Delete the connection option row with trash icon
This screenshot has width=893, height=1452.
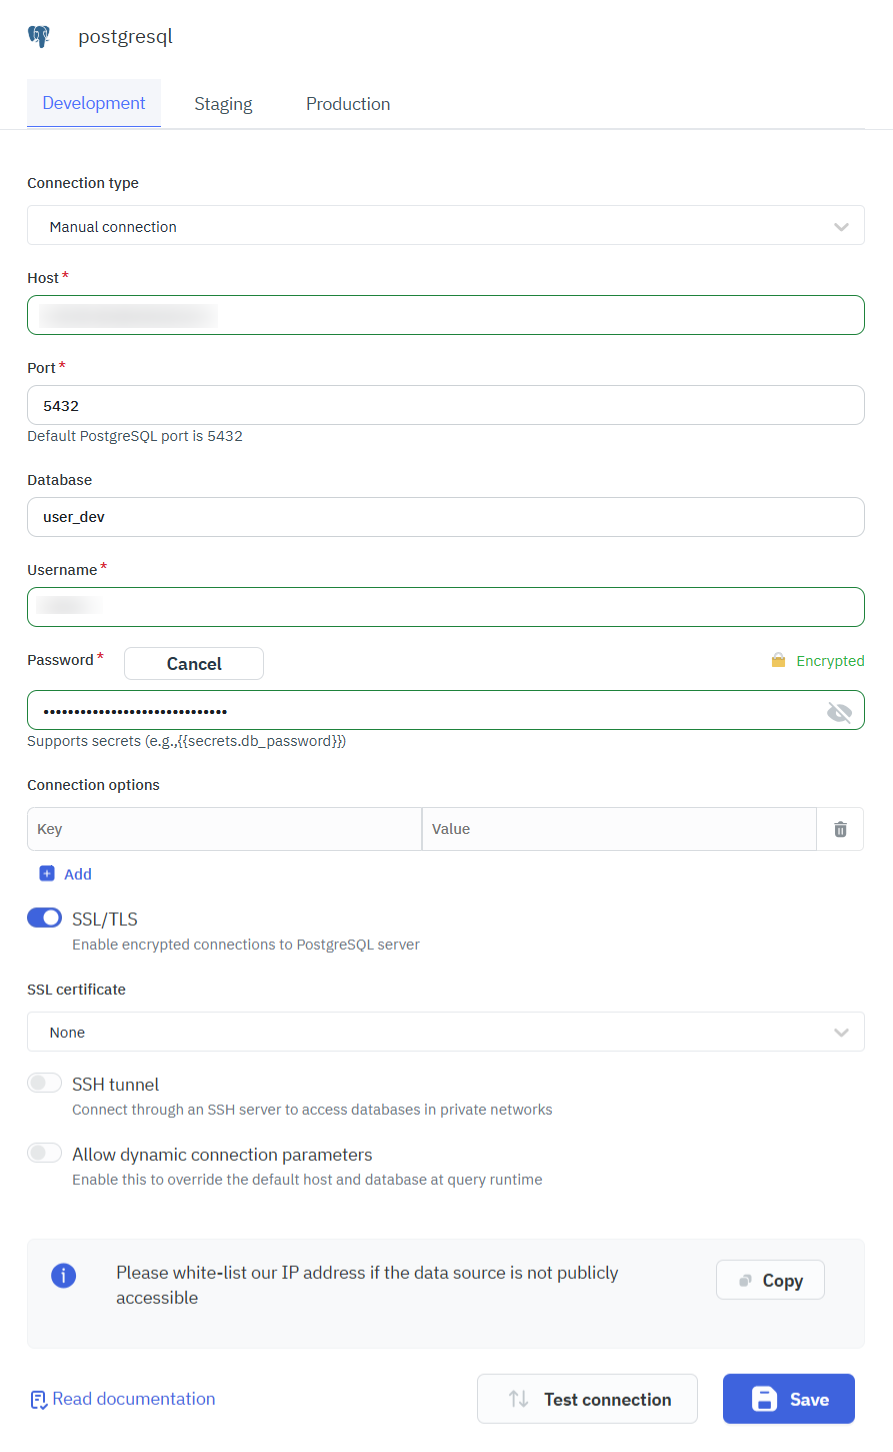840,829
